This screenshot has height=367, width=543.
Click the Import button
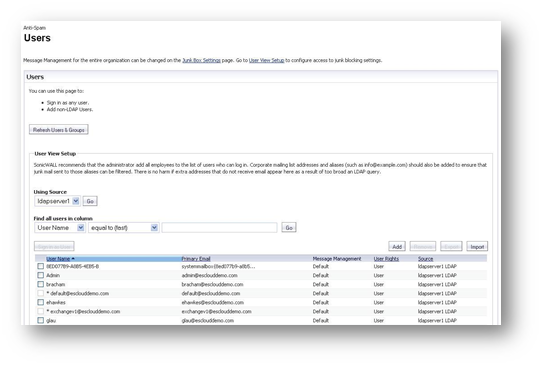tap(477, 247)
